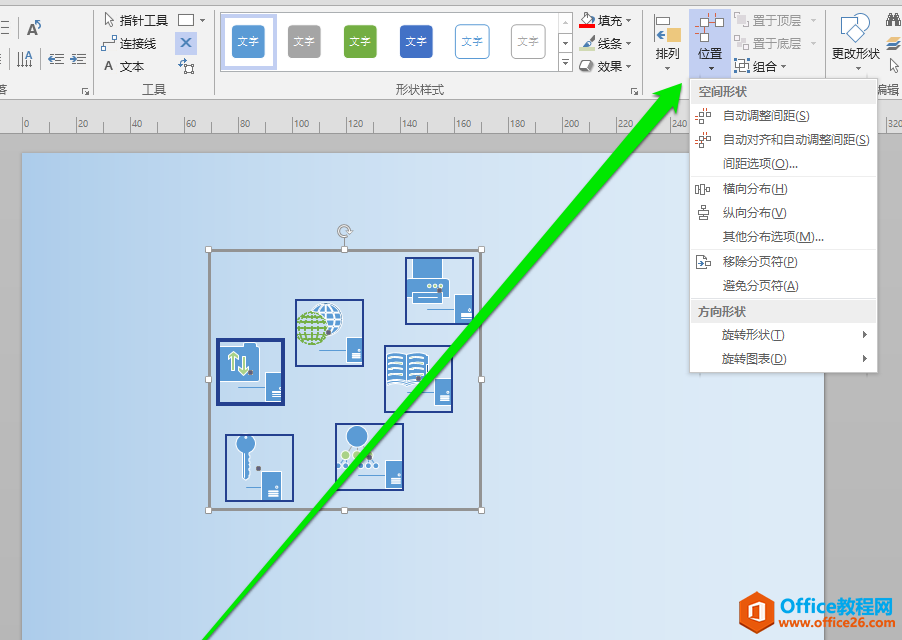Click the Arrange (排列) button

667,42
